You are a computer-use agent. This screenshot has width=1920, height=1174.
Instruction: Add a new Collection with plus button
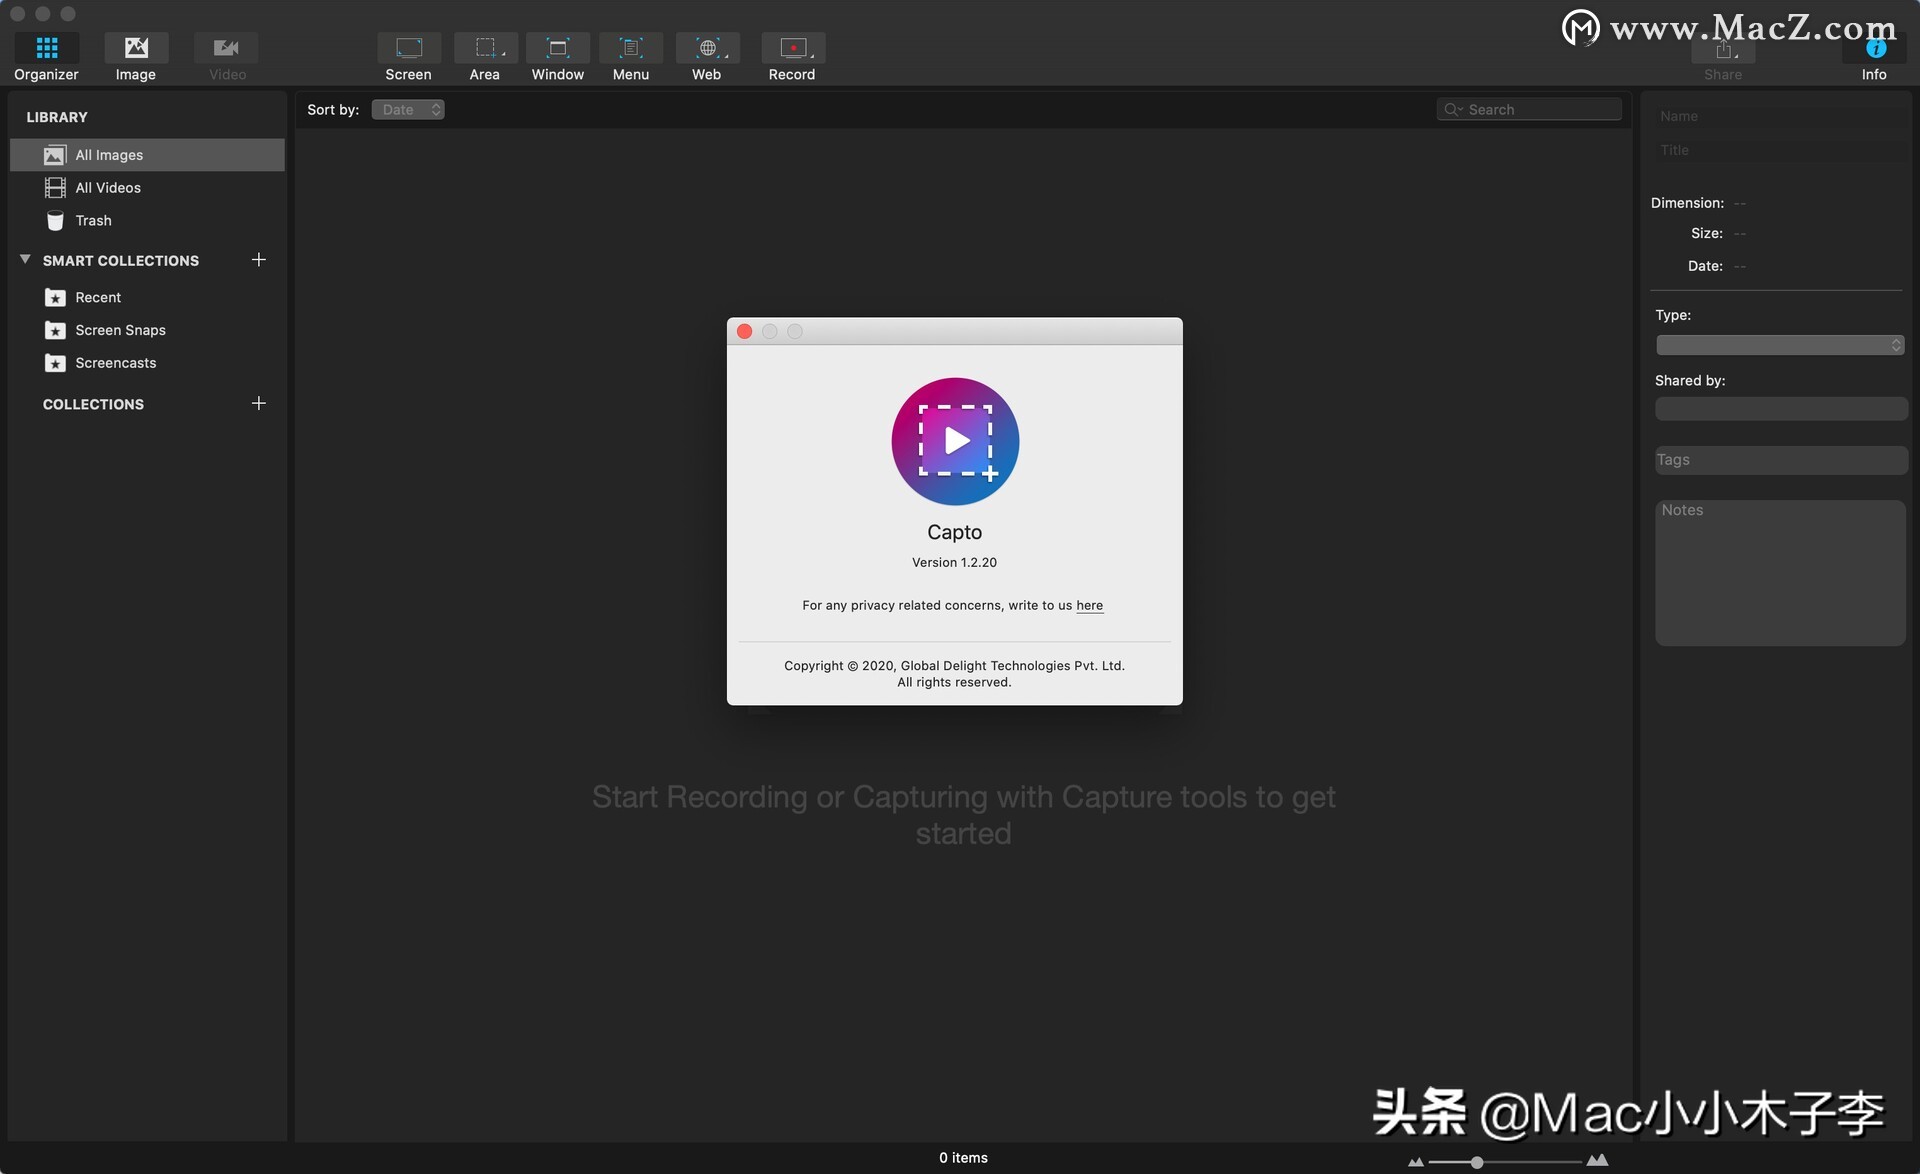(x=259, y=404)
